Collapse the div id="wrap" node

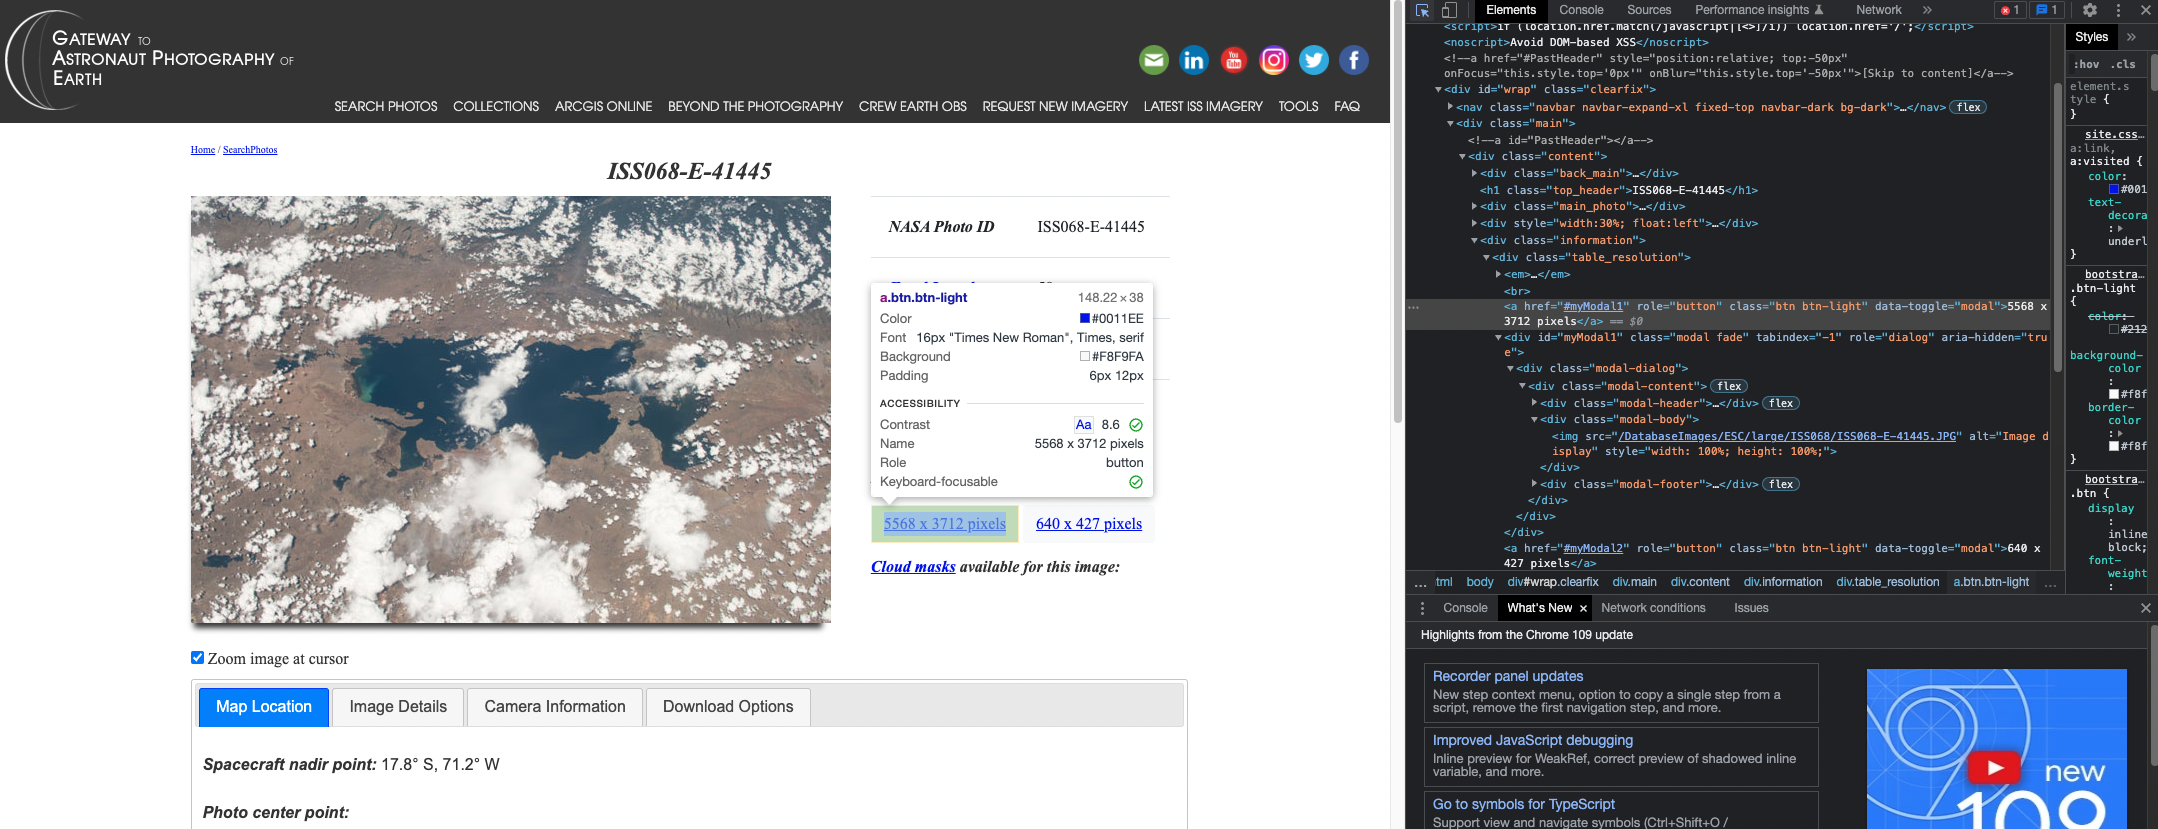click(1438, 90)
